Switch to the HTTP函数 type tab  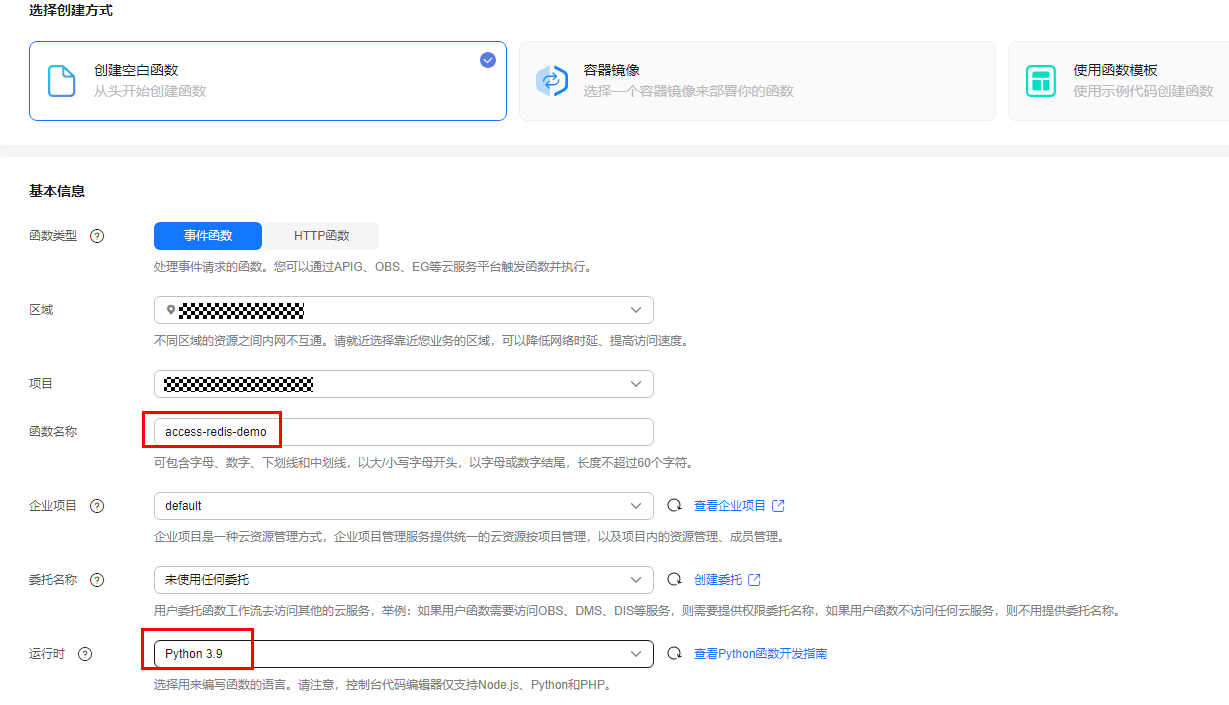321,236
